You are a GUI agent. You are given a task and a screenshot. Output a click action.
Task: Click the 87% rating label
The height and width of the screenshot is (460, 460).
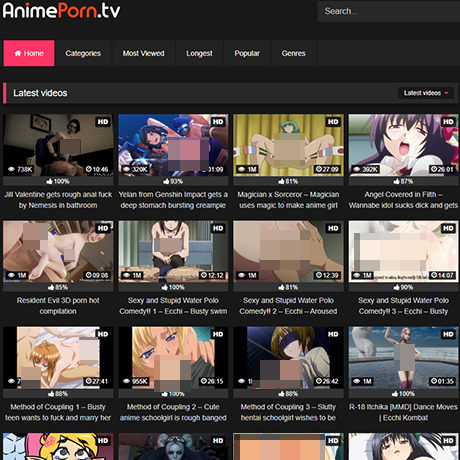click(x=403, y=181)
